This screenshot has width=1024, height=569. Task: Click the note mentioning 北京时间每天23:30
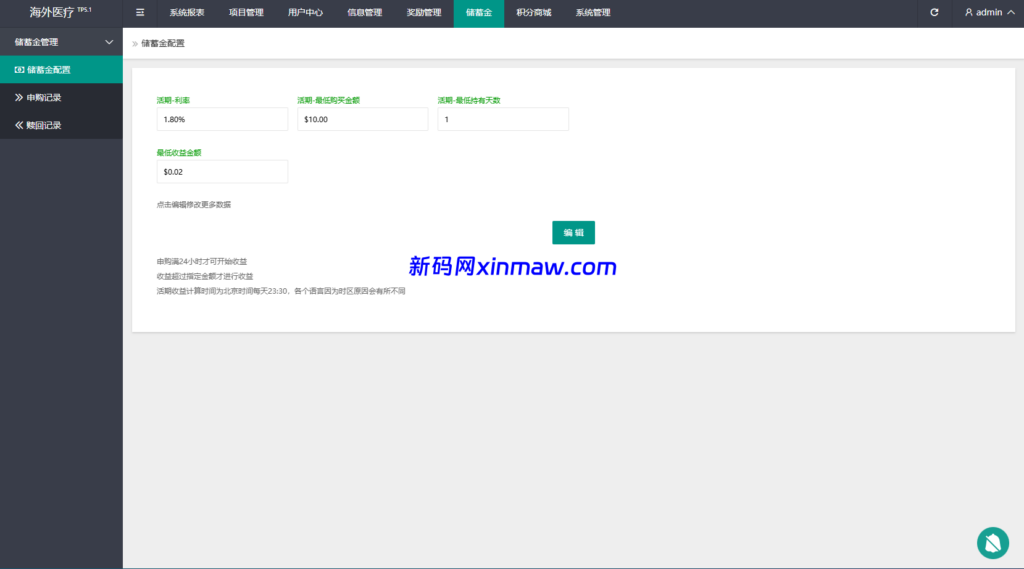pyautogui.click(x=281, y=291)
